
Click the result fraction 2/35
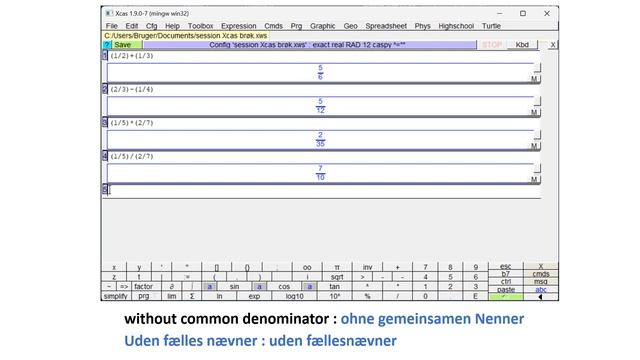pyautogui.click(x=320, y=139)
